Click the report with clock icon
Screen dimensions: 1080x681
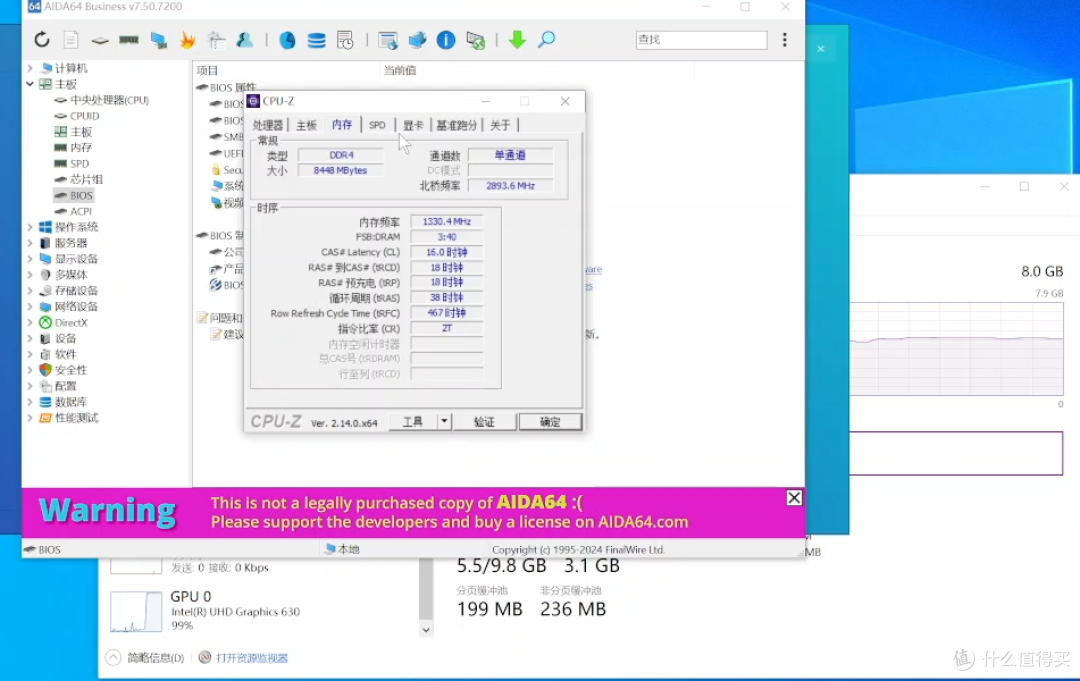click(x=345, y=40)
